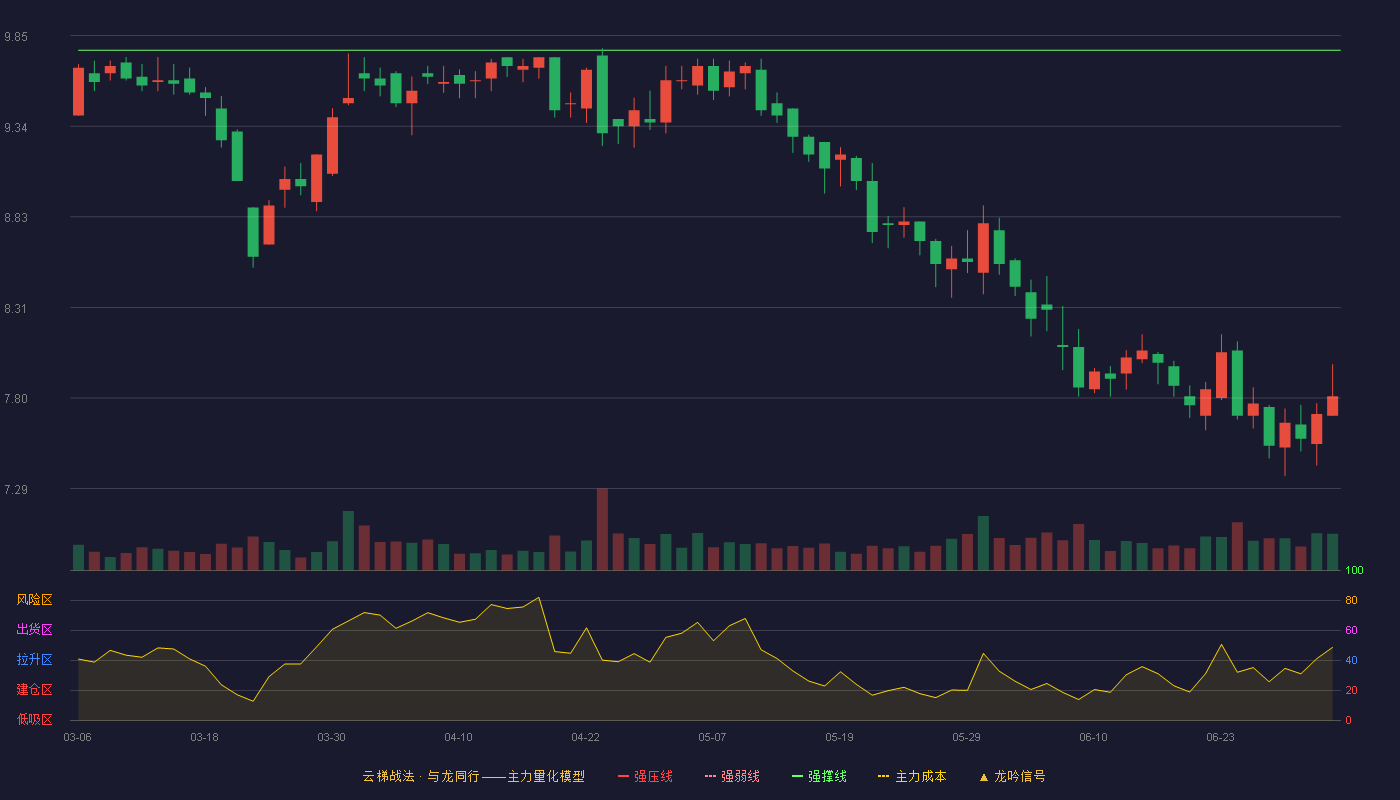This screenshot has width=1400, height=800.
Task: Click the tallest red volume bar
Action: pyautogui.click(x=602, y=529)
